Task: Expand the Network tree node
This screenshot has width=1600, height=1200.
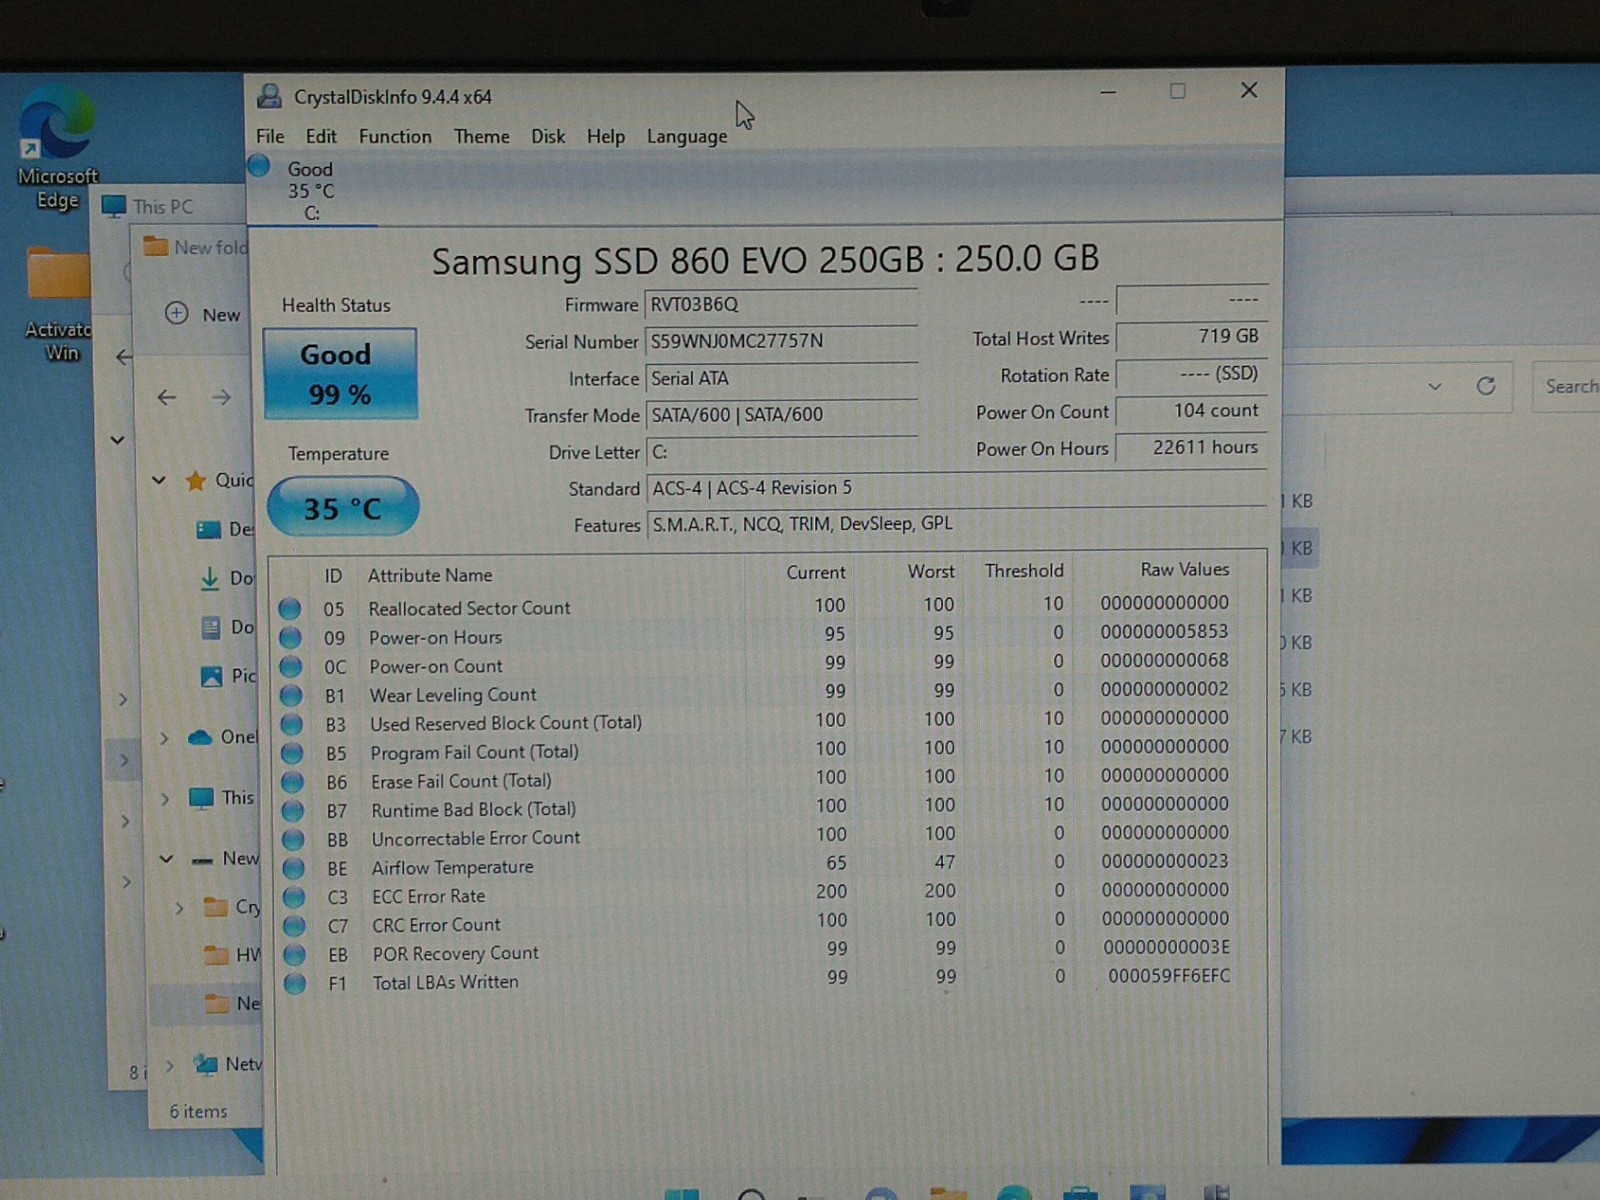Action: 169,1065
